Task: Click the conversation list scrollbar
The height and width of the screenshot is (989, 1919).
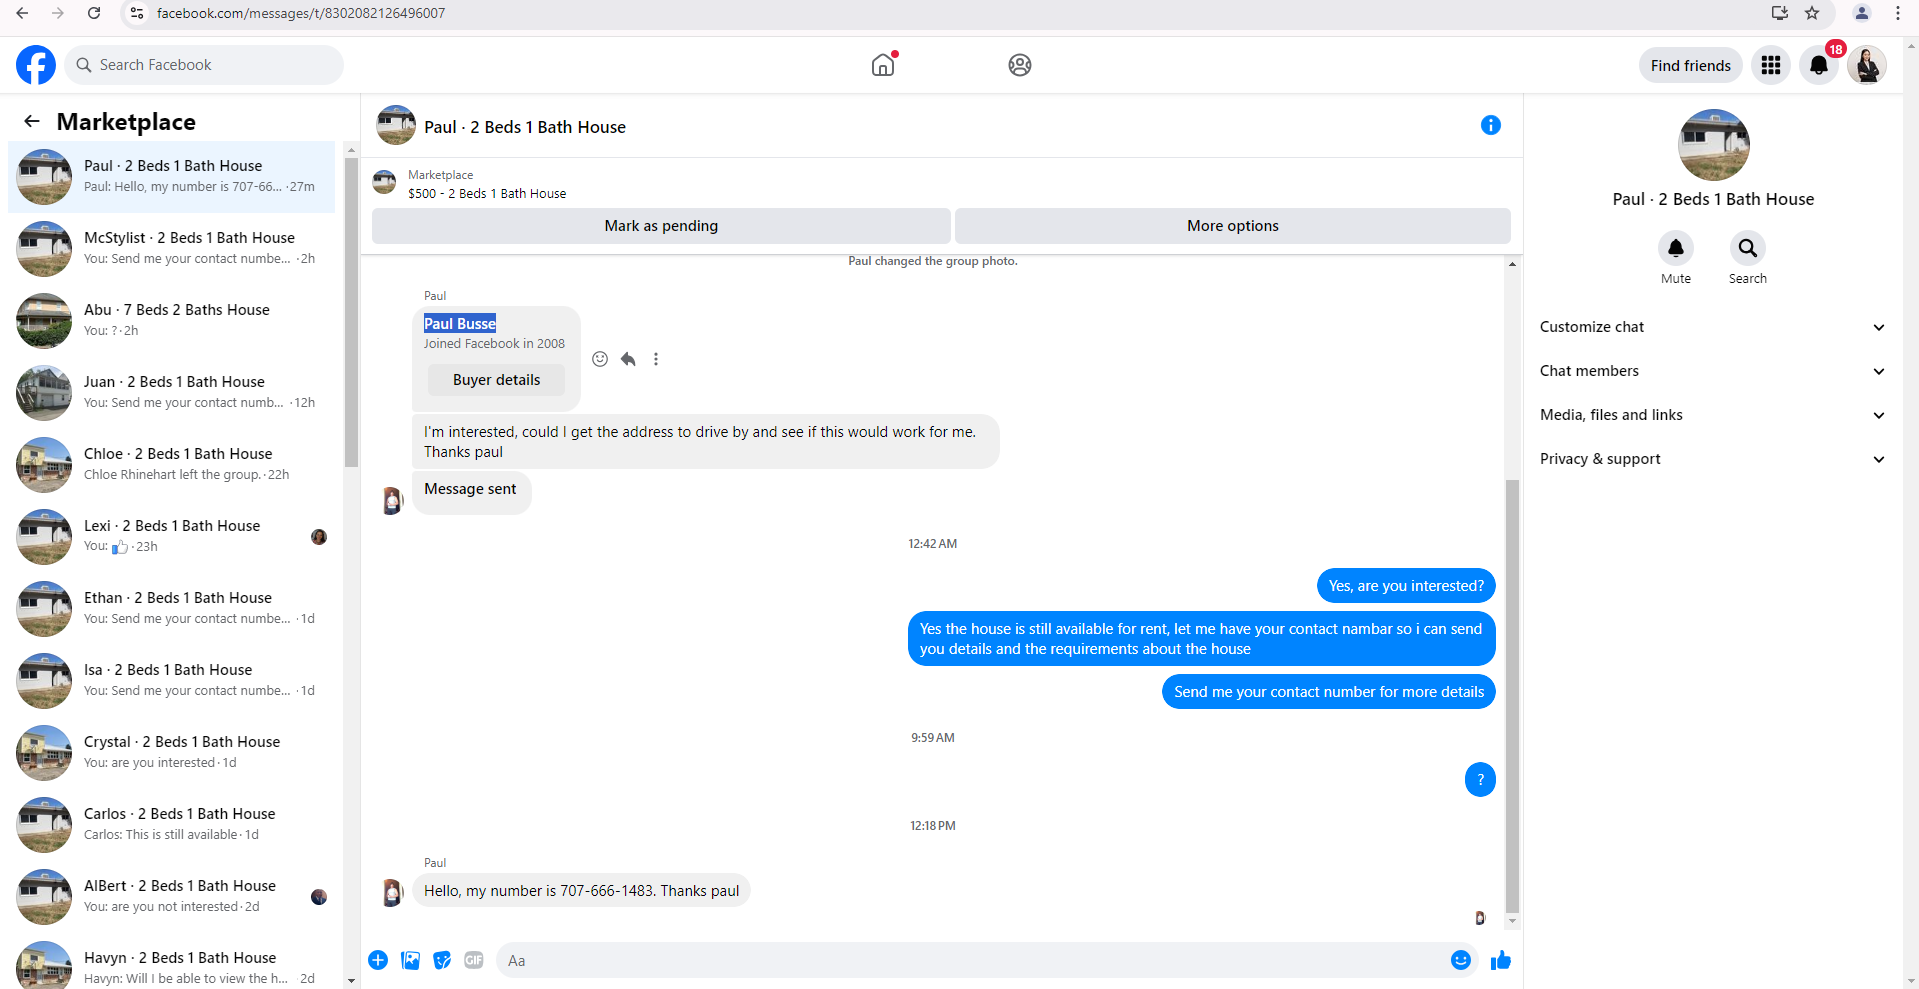Action: pos(351,312)
